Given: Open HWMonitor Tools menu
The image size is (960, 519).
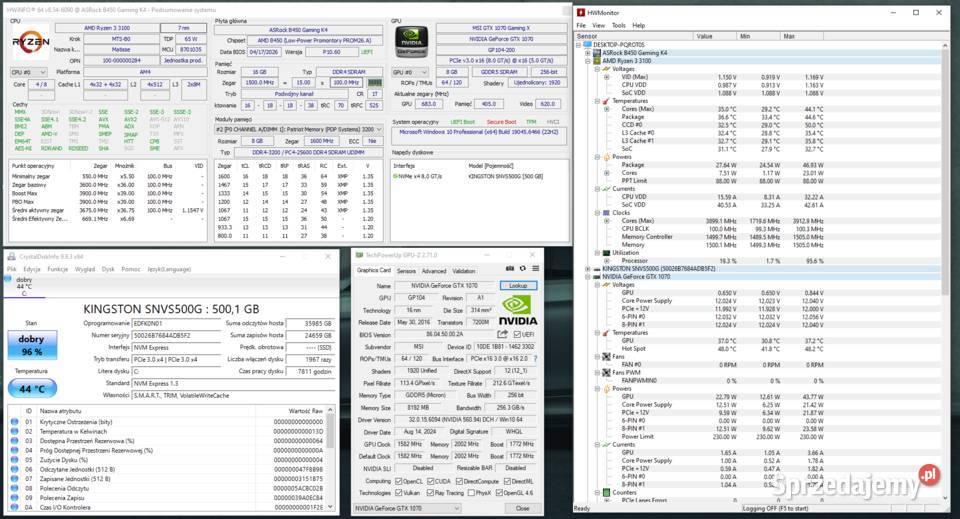Looking at the screenshot, I should click(619, 25).
